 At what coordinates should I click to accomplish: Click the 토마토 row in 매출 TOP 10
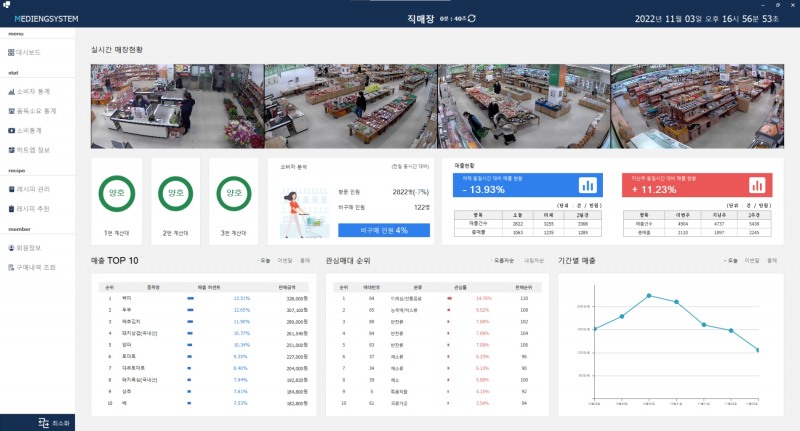[x=204, y=357]
